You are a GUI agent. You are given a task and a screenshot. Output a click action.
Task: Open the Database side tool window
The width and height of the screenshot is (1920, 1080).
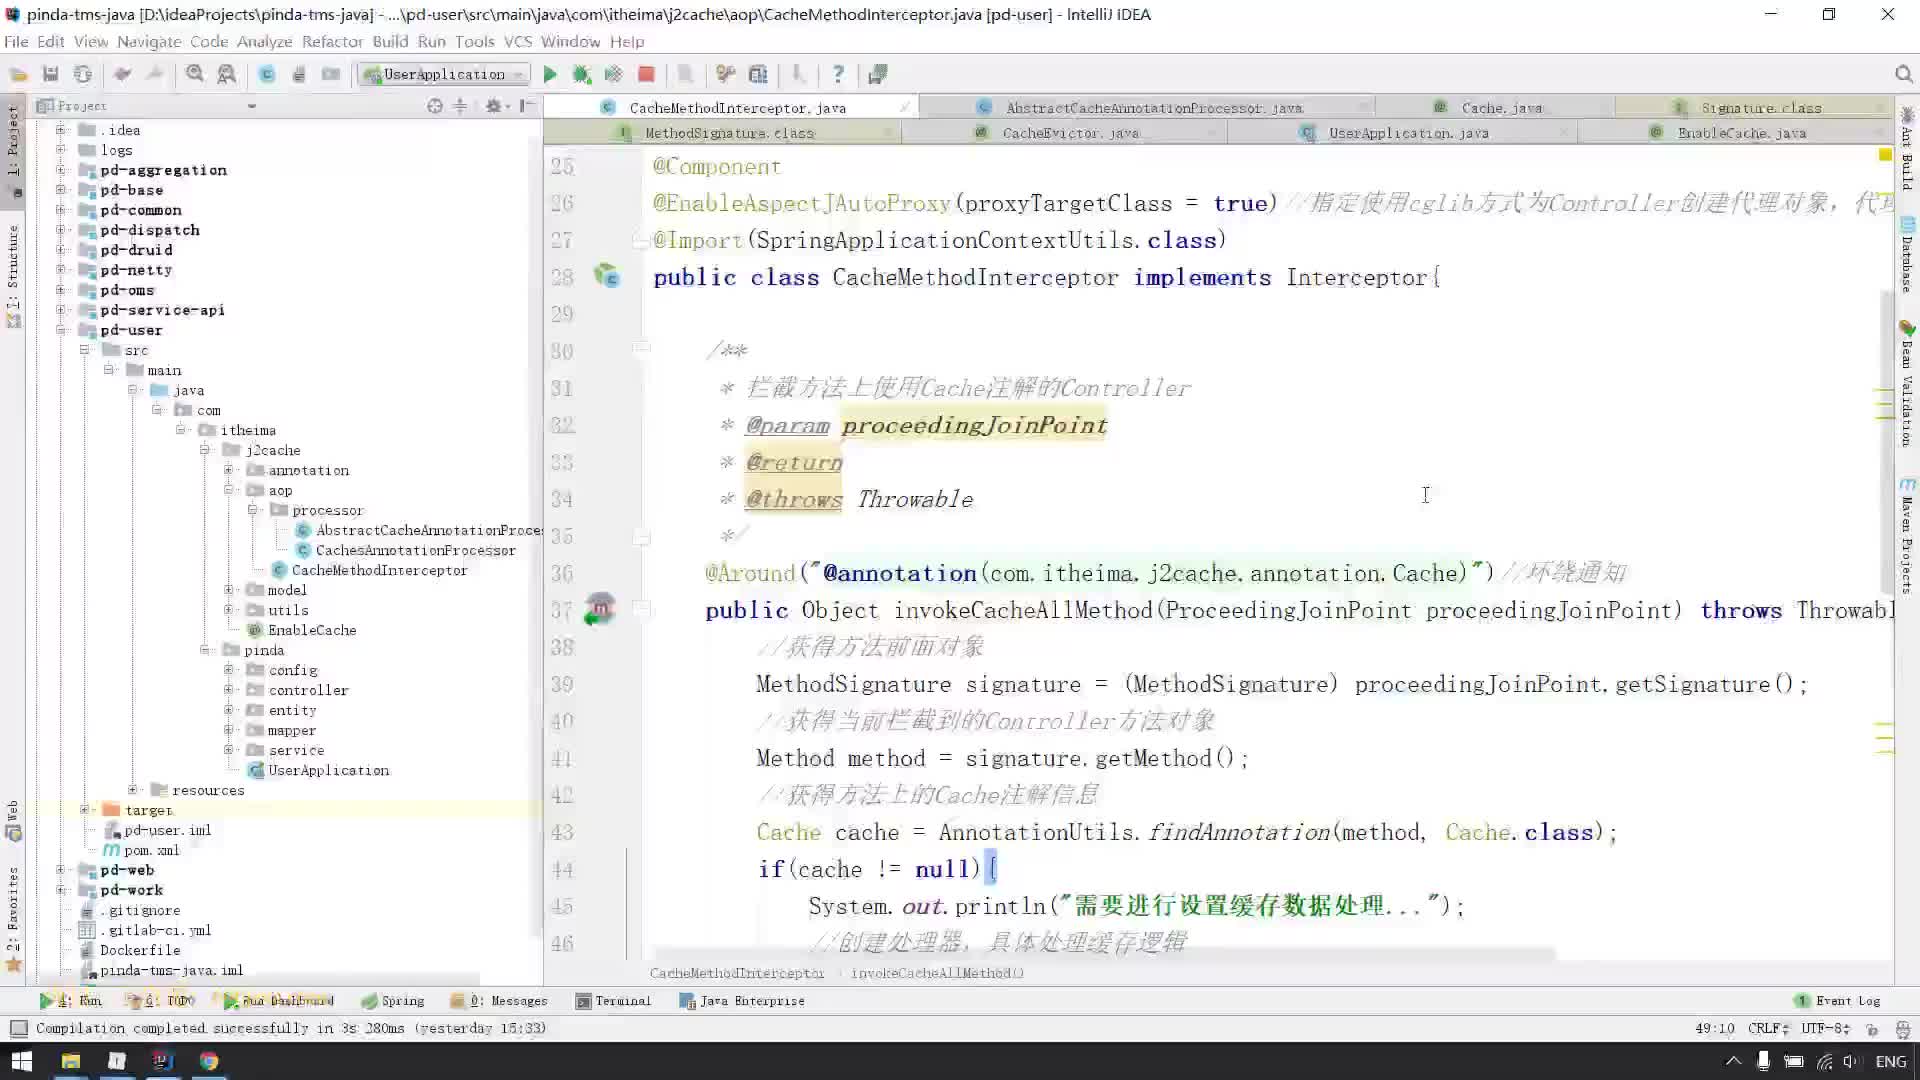(1907, 254)
